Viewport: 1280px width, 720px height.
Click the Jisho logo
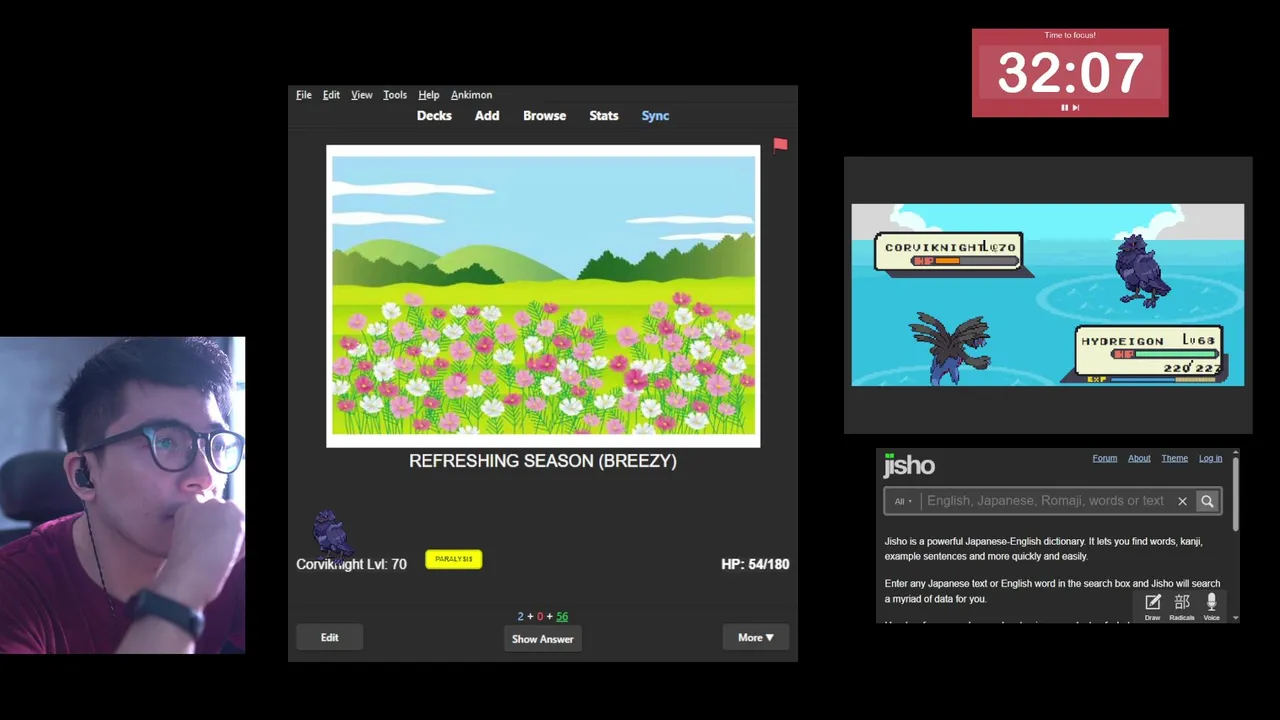click(x=909, y=465)
